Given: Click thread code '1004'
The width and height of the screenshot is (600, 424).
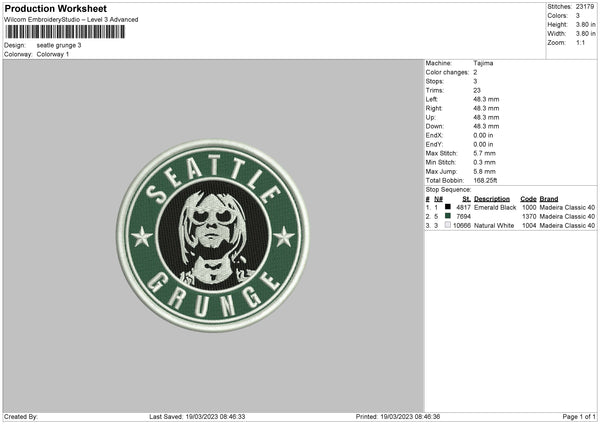Looking at the screenshot, I should [x=529, y=226].
